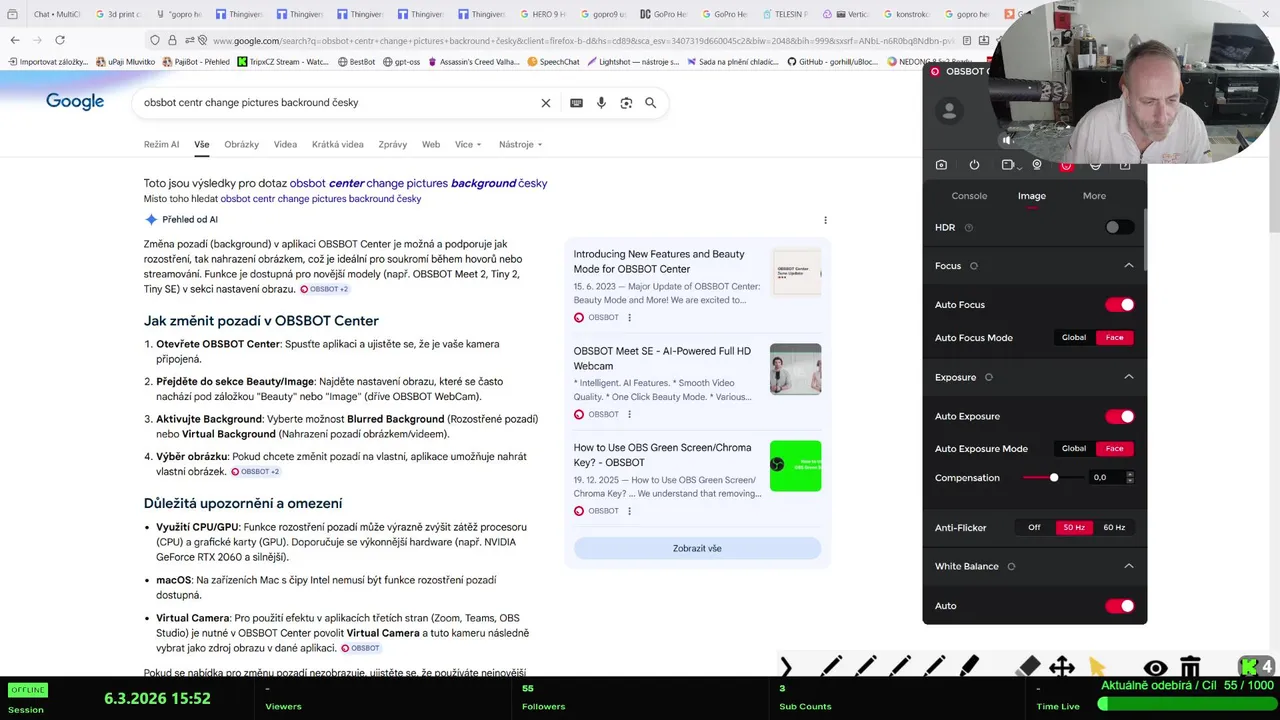Click the OBSBOT video record icon
Viewport: 1280px width, 720px height.
(x=1007, y=165)
